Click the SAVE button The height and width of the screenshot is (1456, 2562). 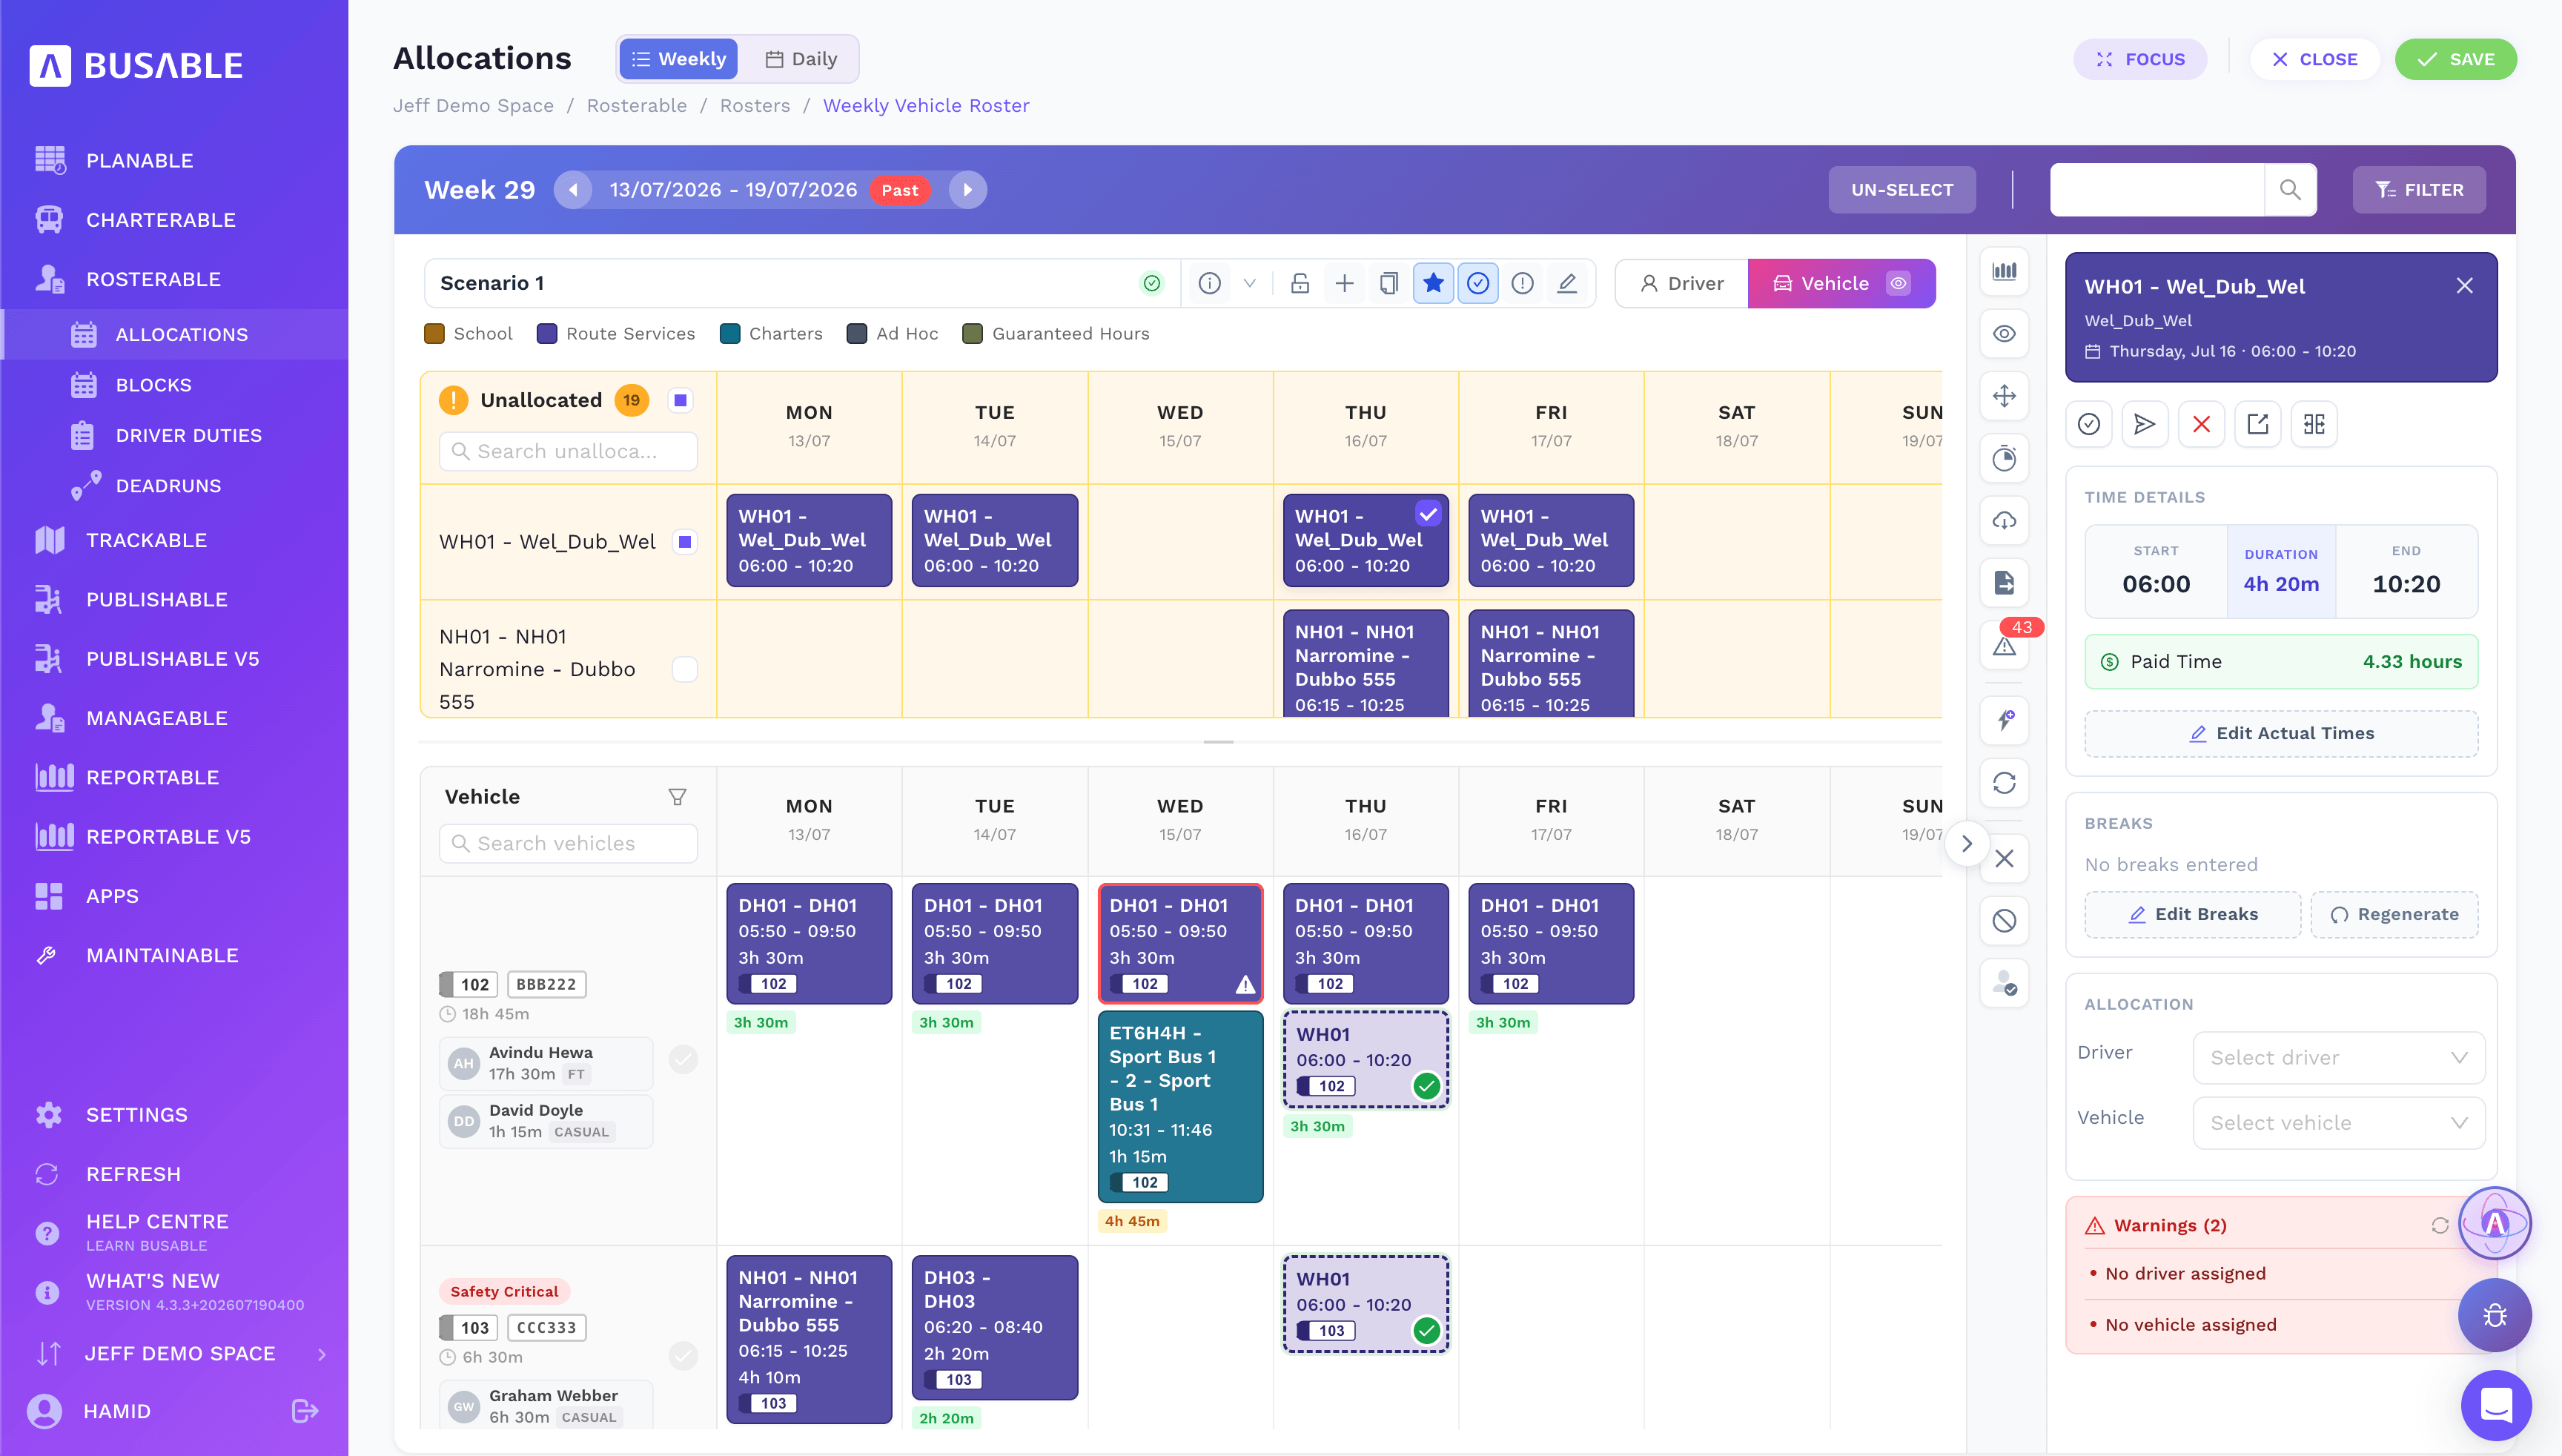click(x=2455, y=59)
